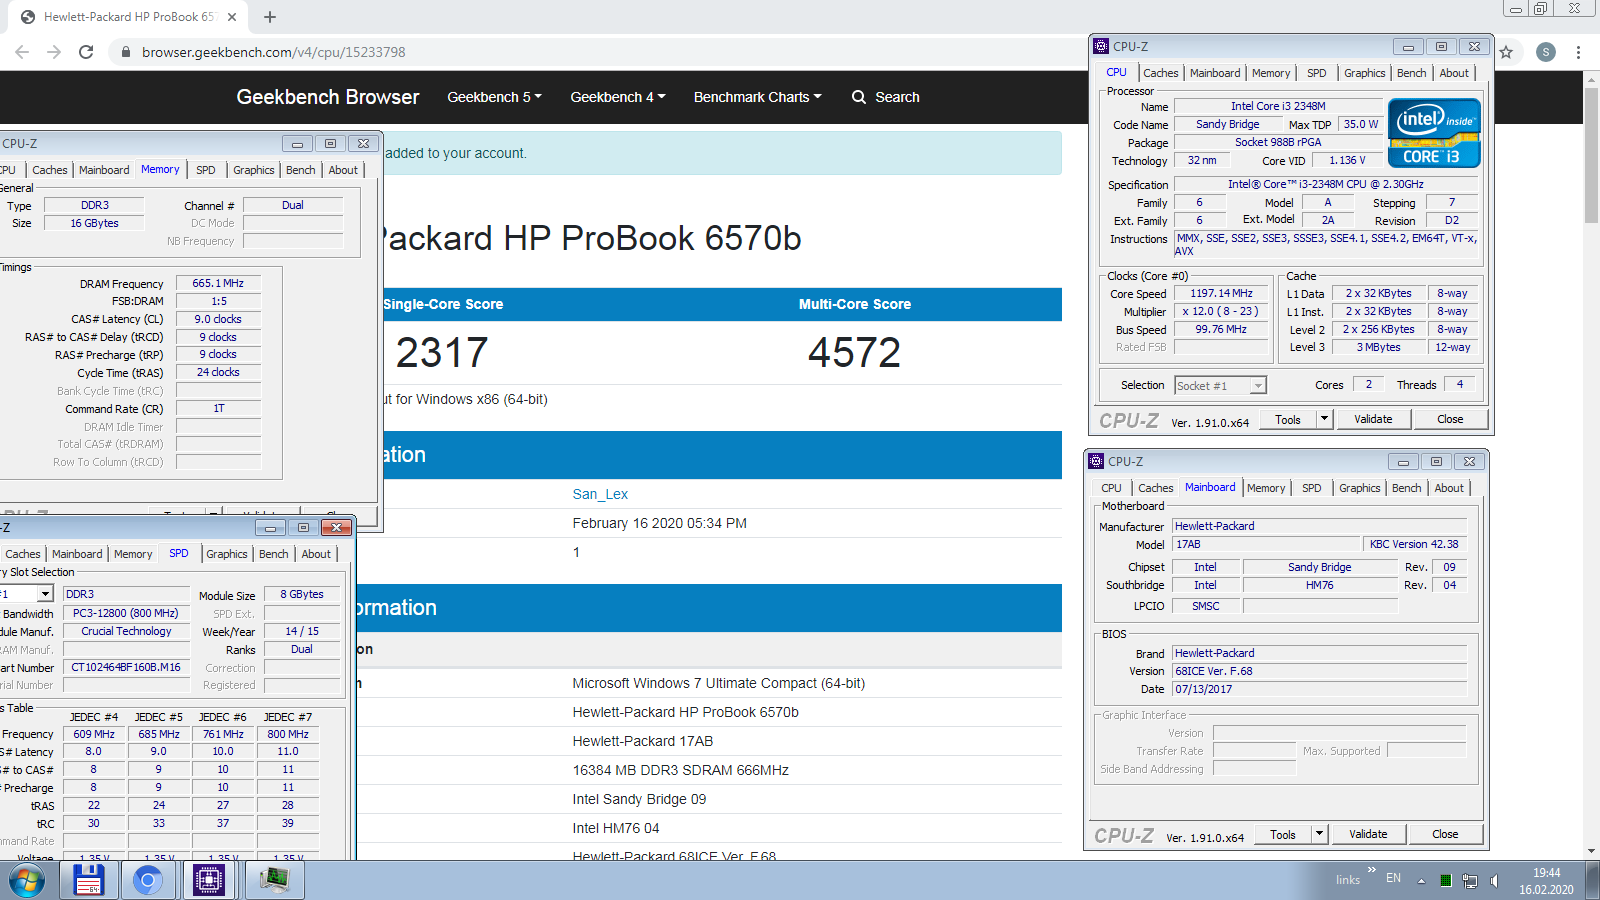Click the address bar URL
The height and width of the screenshot is (900, 1600).
point(274,52)
